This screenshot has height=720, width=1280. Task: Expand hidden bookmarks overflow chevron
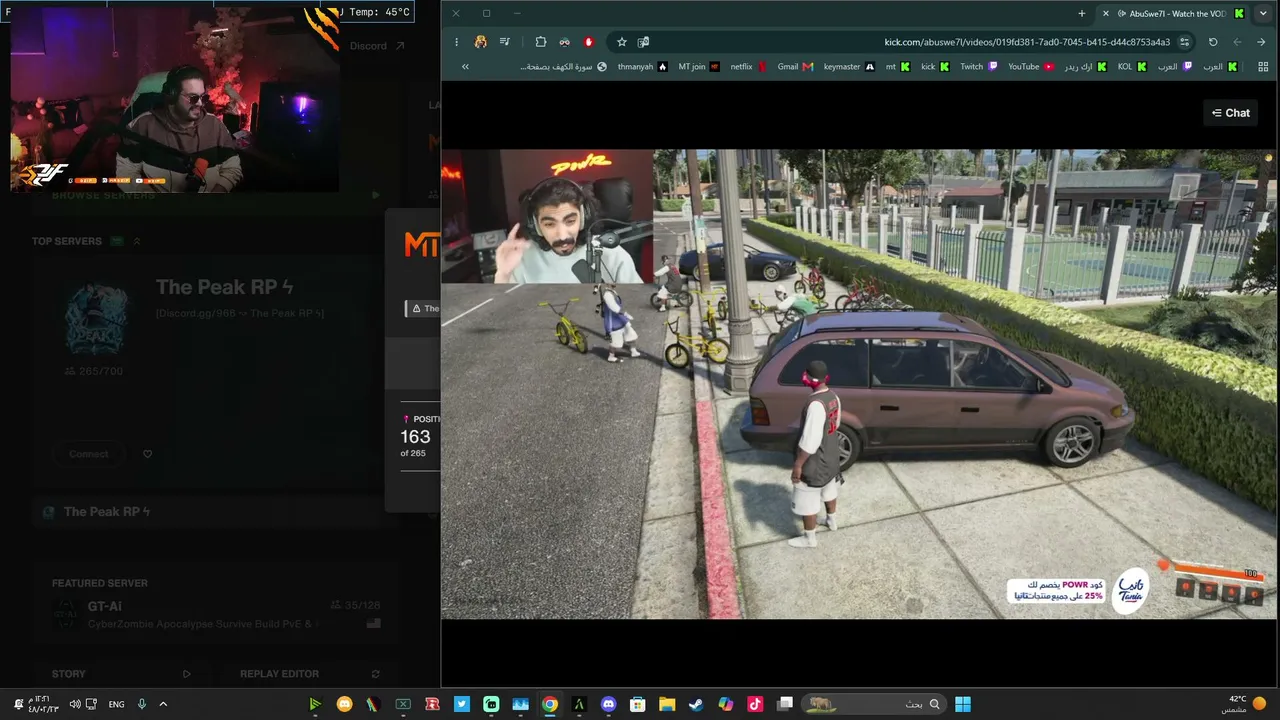pos(465,67)
